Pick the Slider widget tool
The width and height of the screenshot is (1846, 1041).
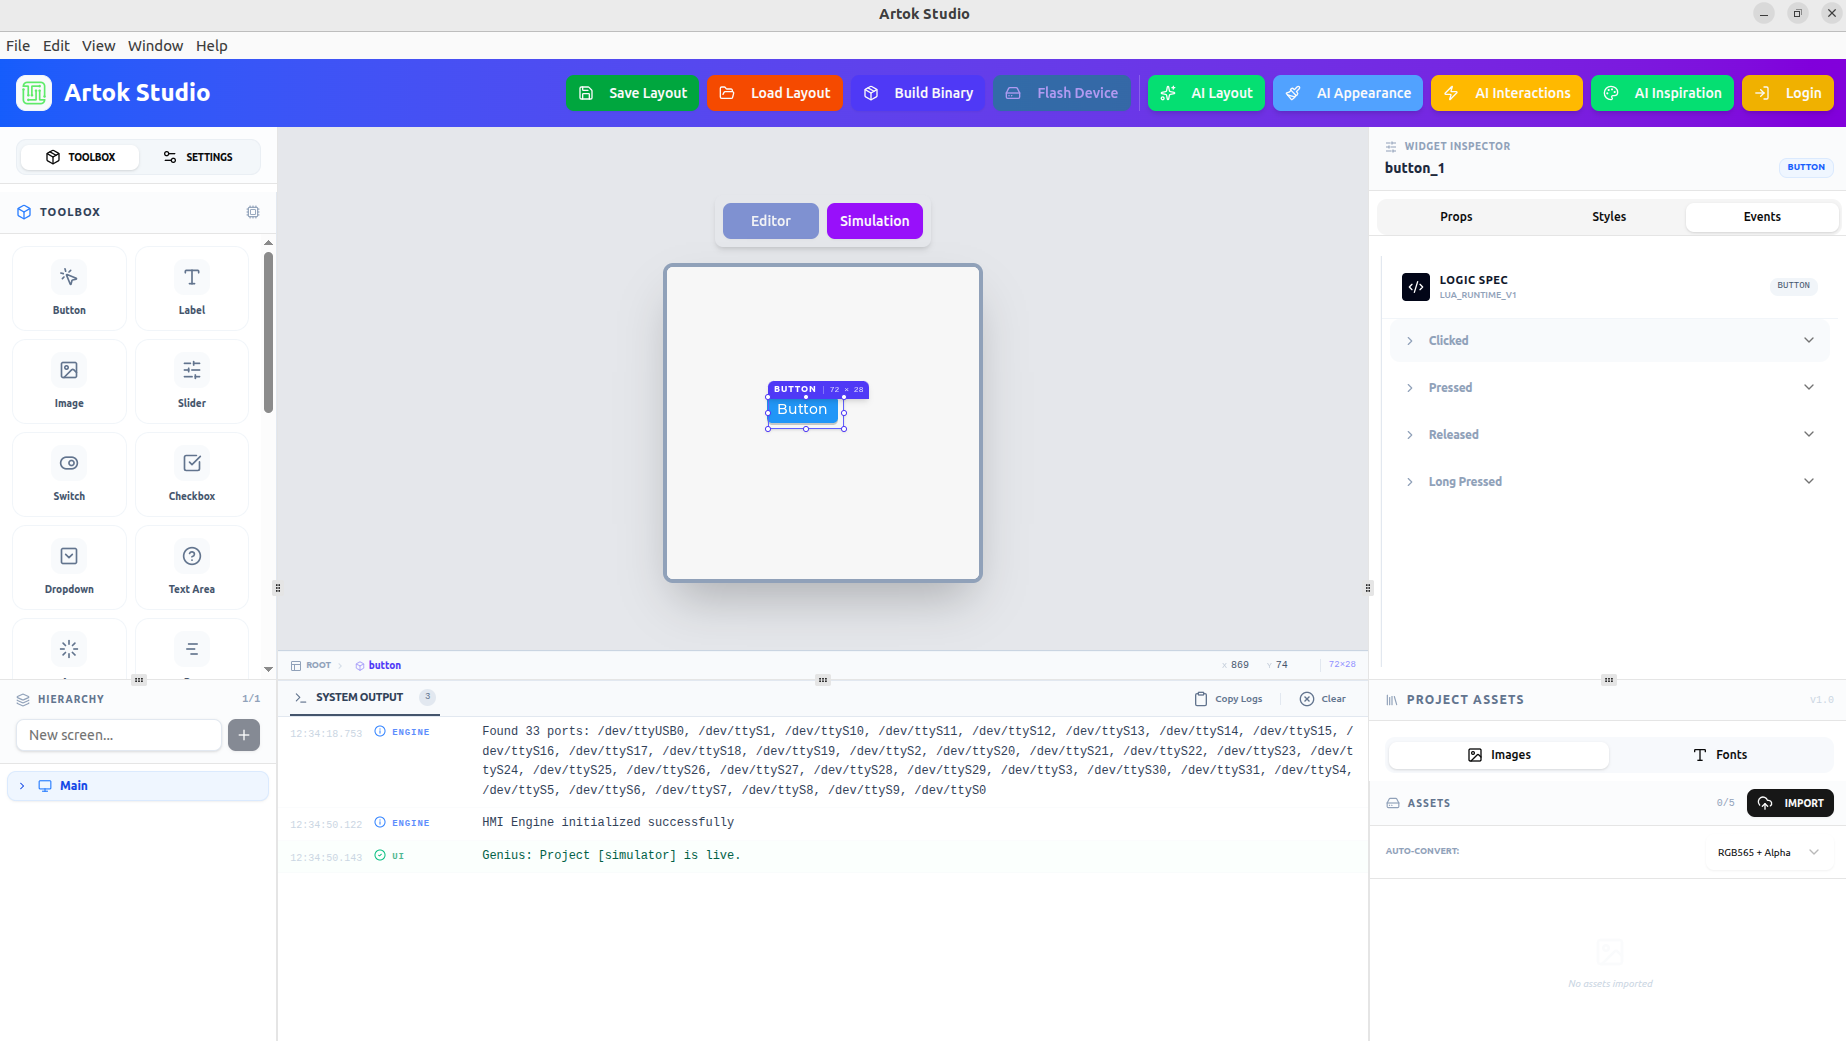(x=191, y=381)
